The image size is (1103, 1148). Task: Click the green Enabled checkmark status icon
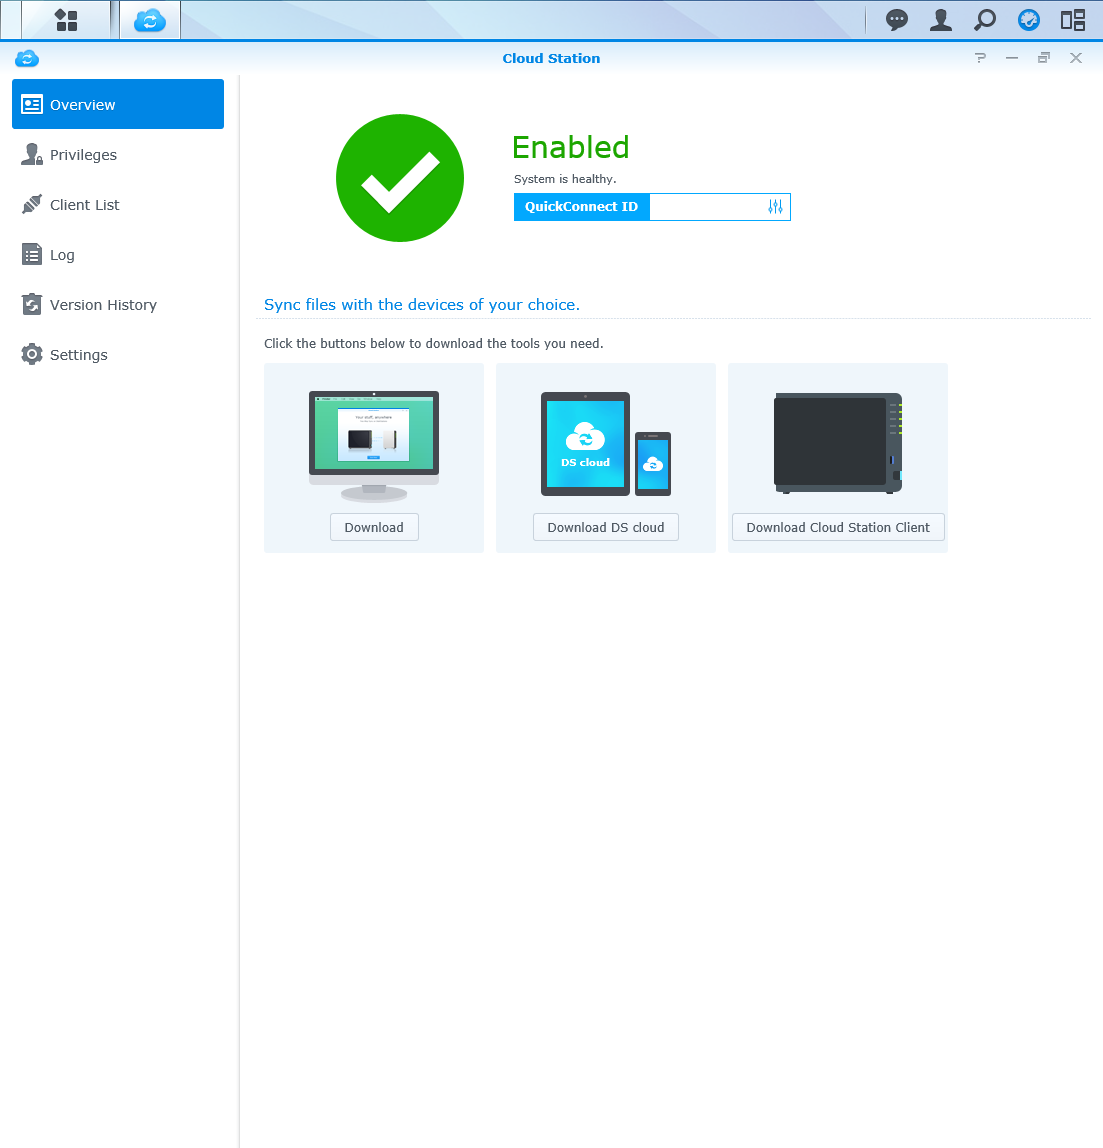click(400, 178)
